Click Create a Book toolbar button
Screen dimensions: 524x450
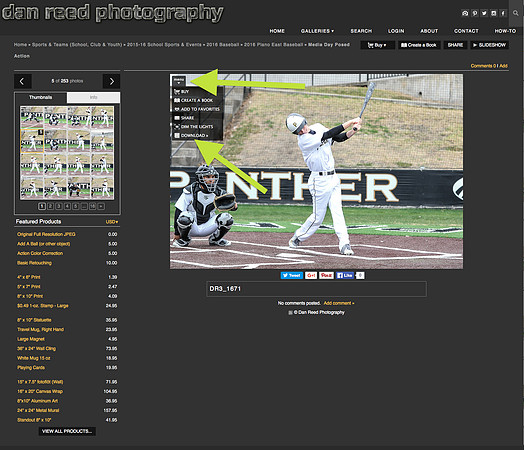[x=419, y=45]
